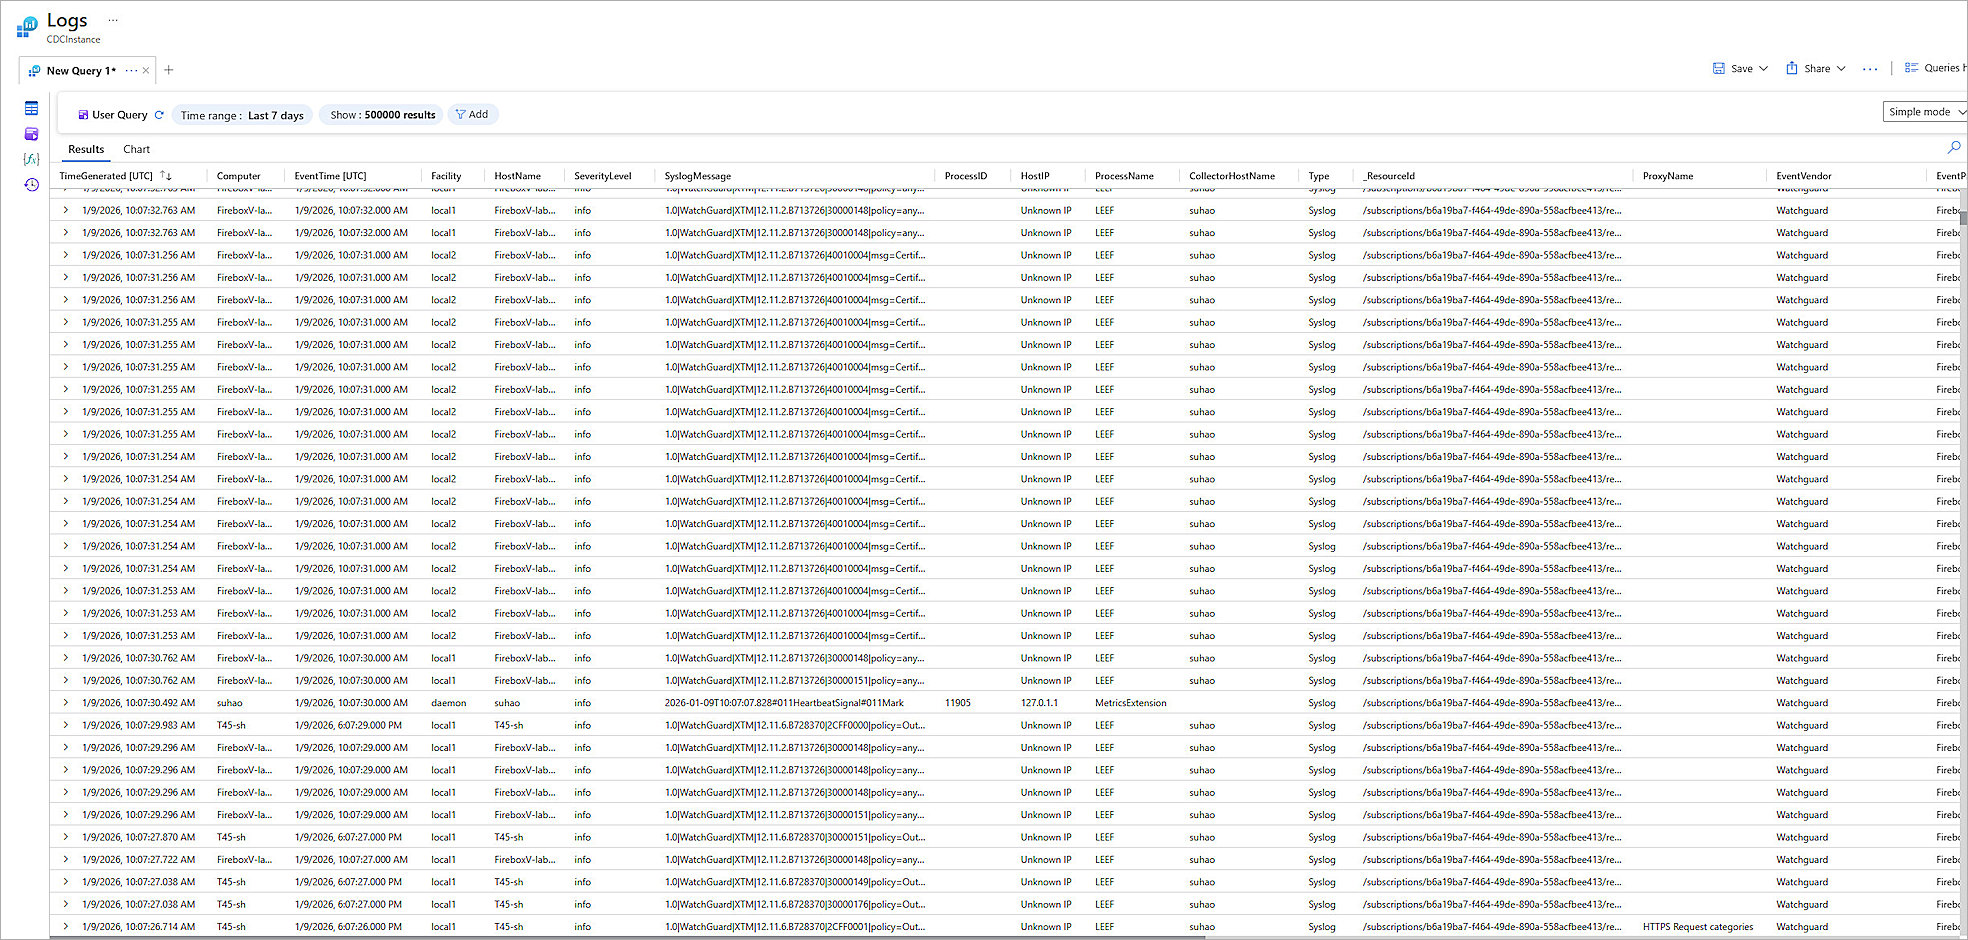This screenshot has width=1968, height=940.
Task: Open Queries hub
Action: pos(1935,68)
